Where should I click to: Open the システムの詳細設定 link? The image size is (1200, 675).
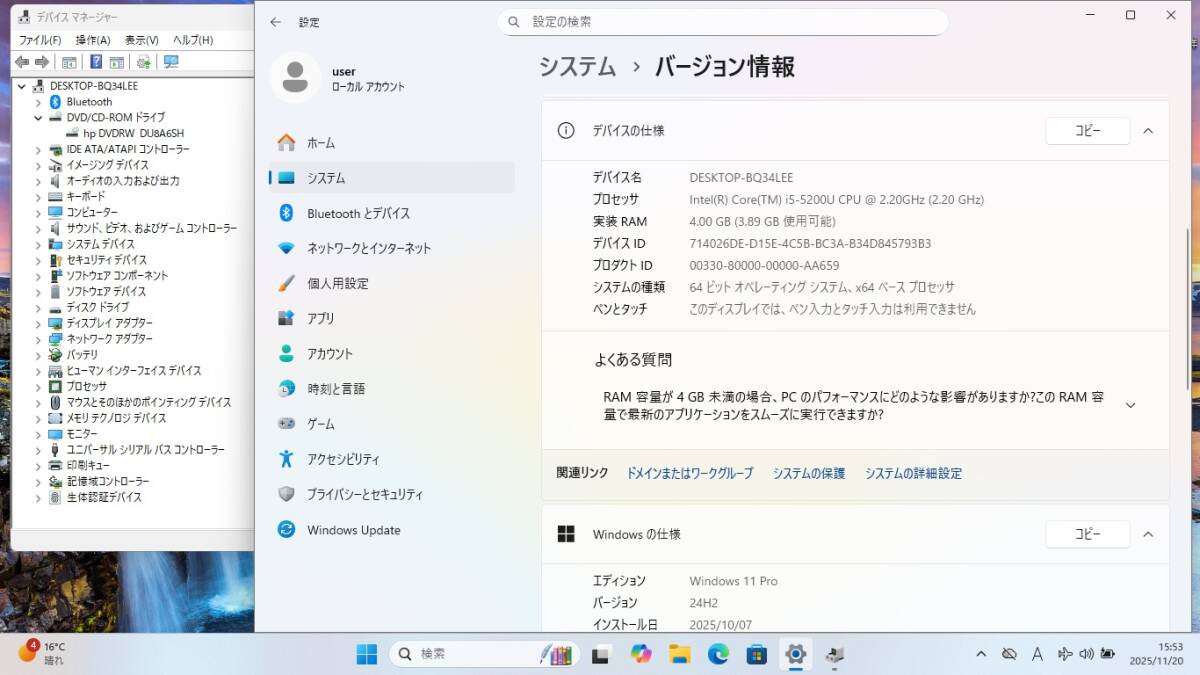(913, 473)
